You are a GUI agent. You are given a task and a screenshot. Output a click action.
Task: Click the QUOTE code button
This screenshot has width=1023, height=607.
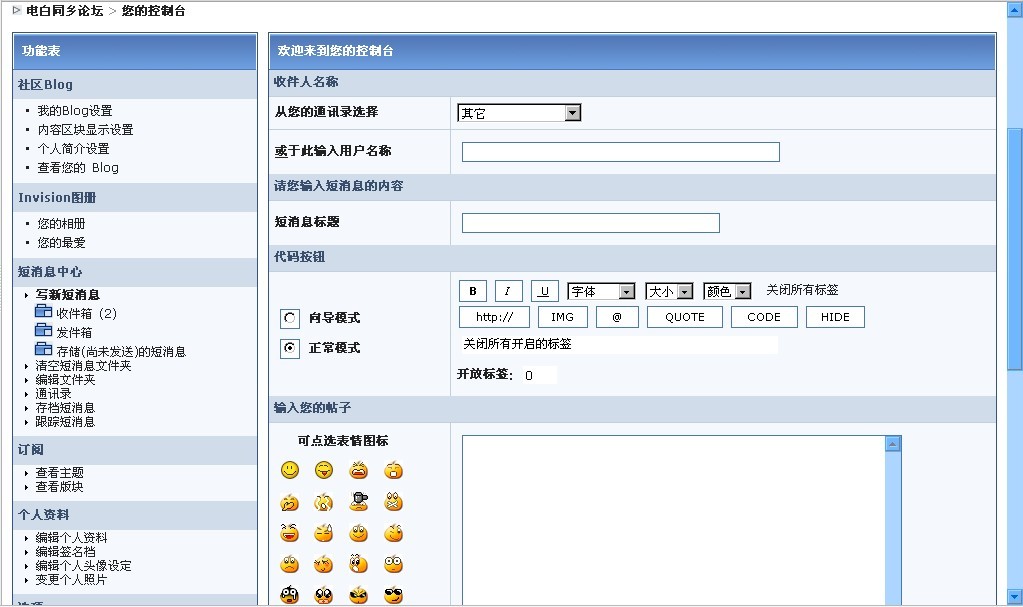684,317
